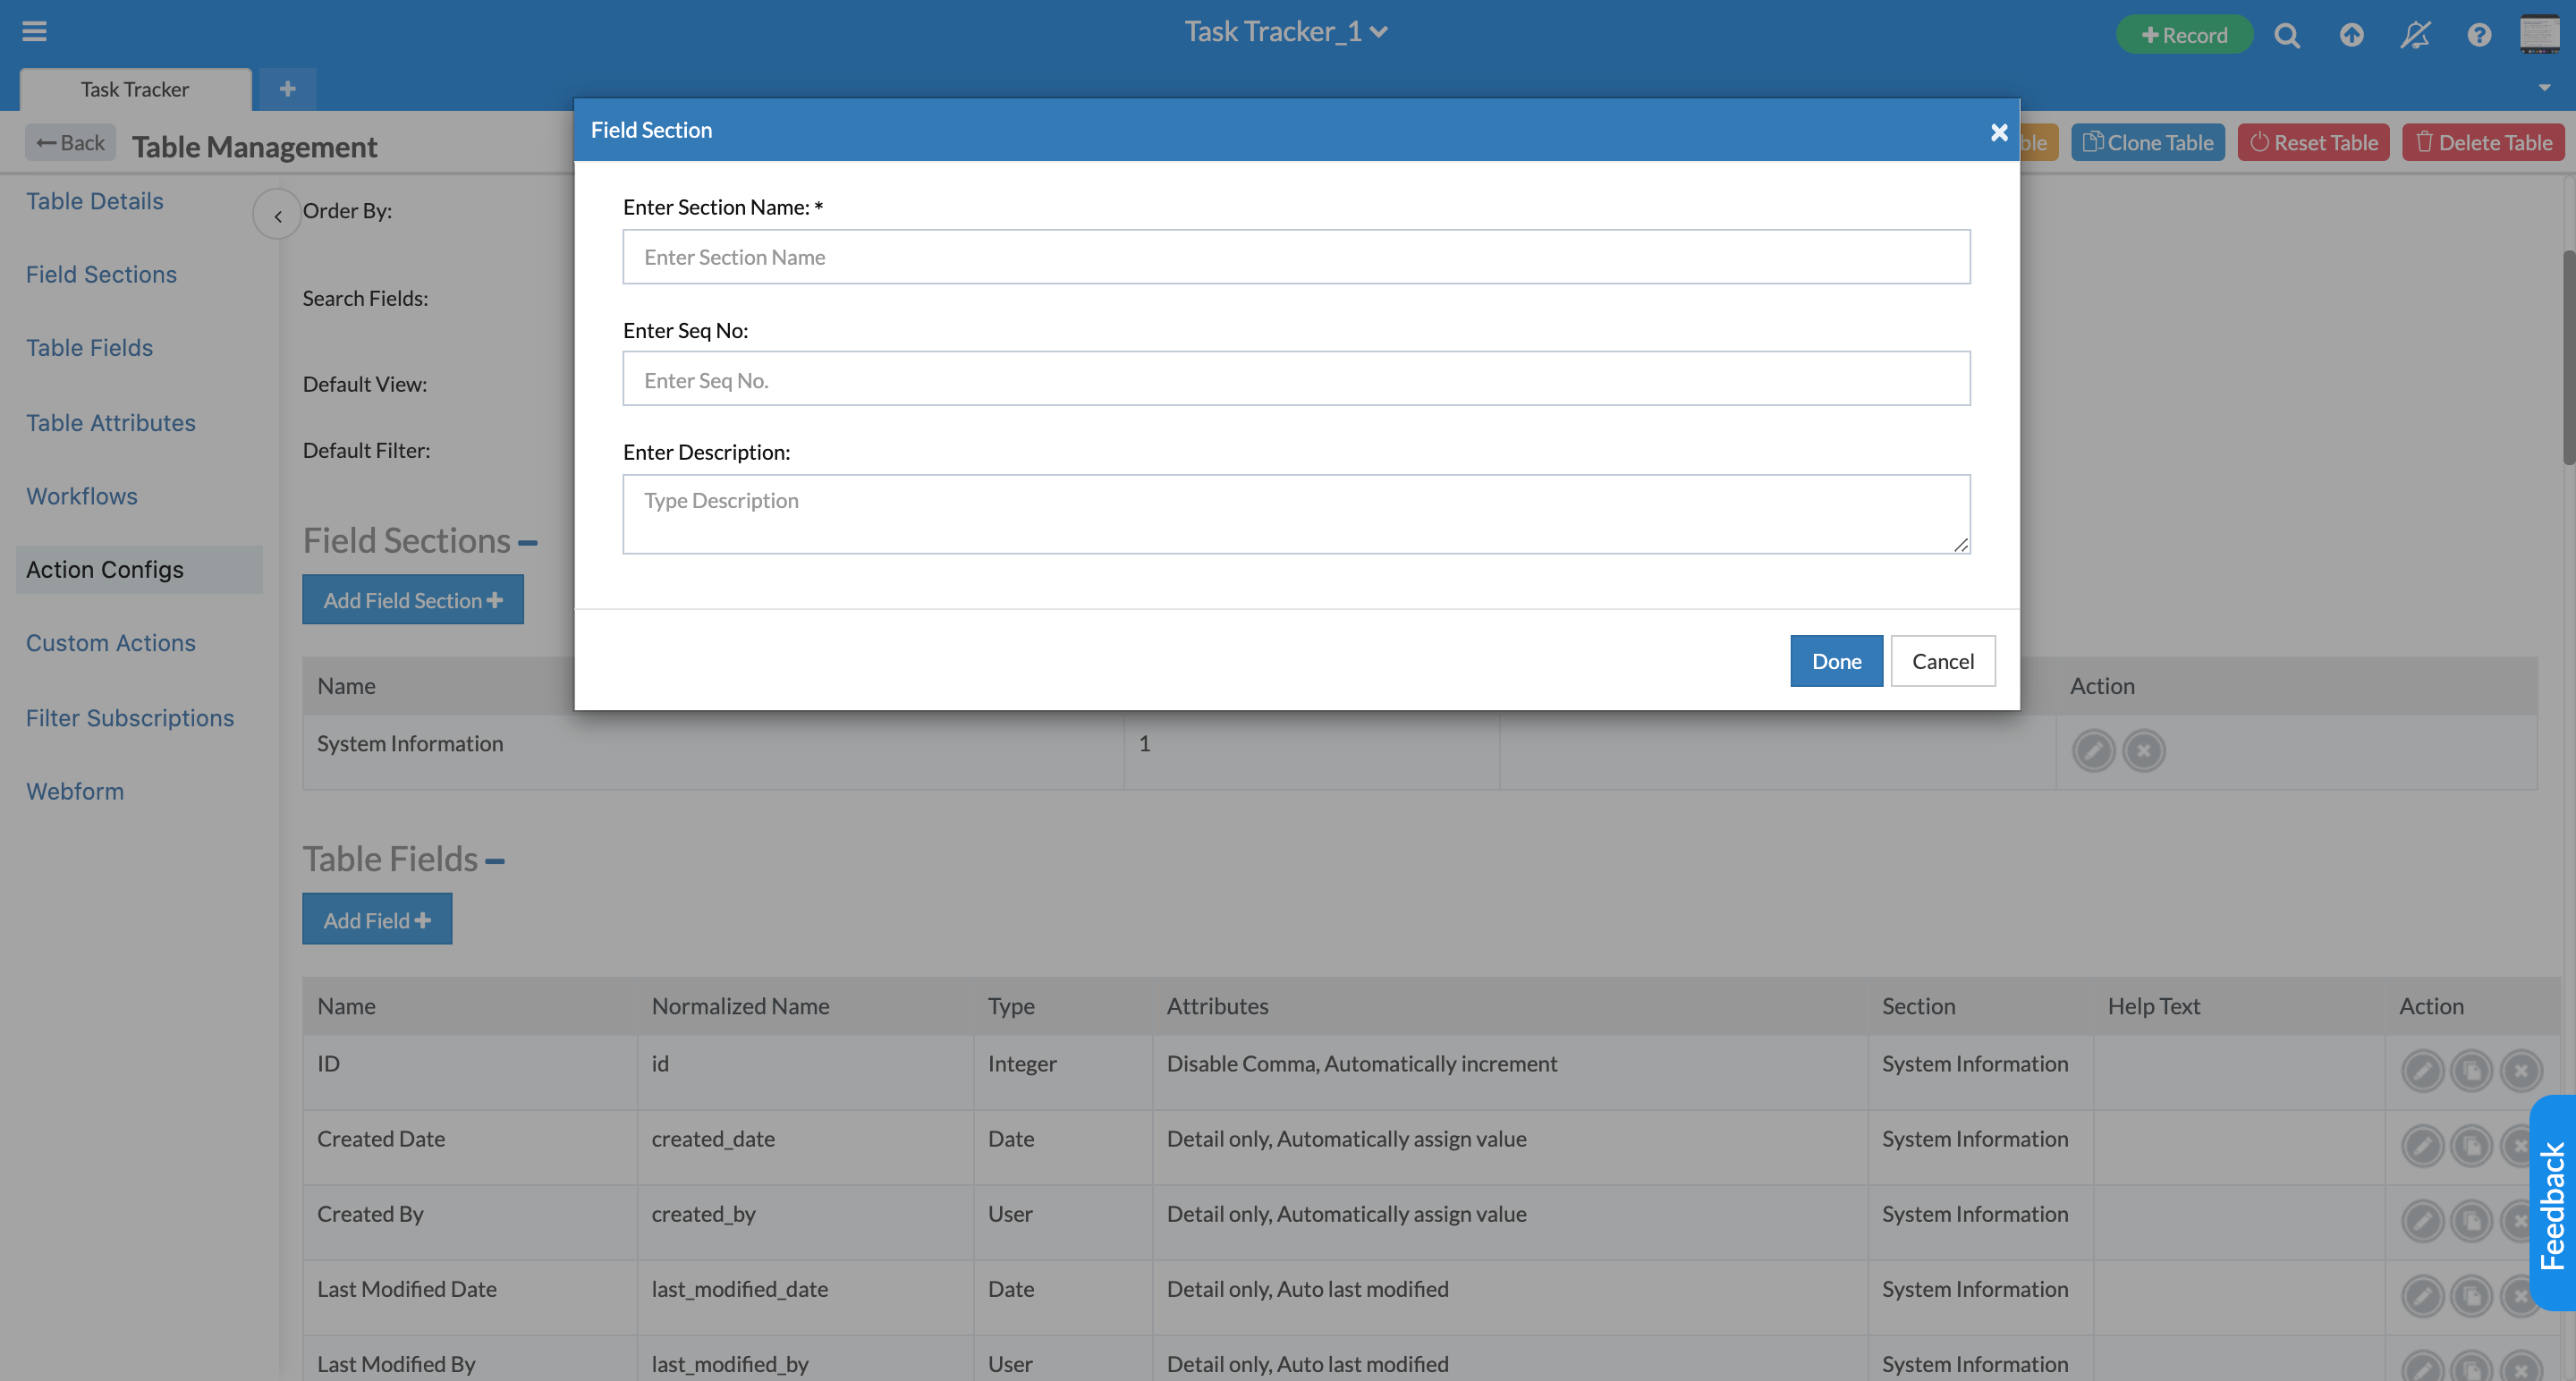Select Action Configs in sidebar
2576x1381 pixels.
[x=139, y=569]
